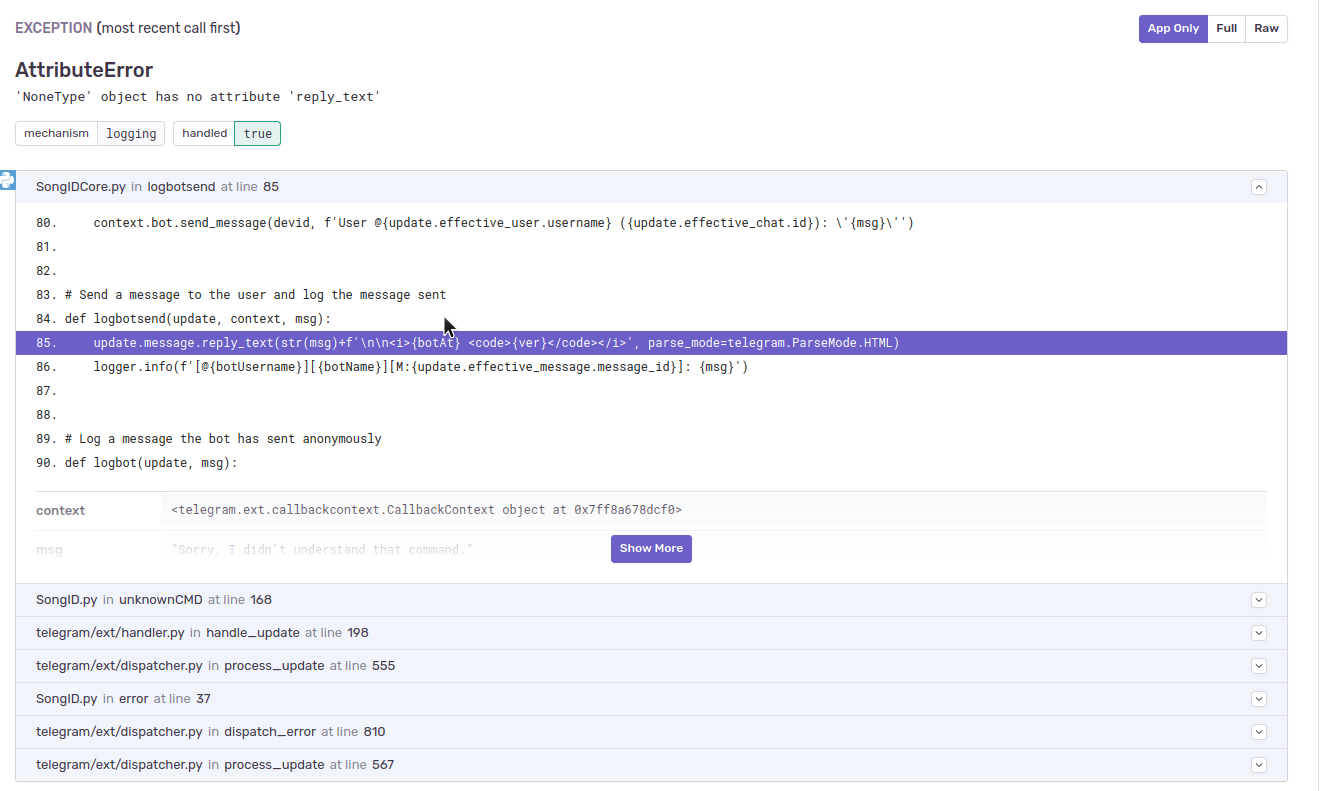Click the true tag value

click(x=258, y=134)
